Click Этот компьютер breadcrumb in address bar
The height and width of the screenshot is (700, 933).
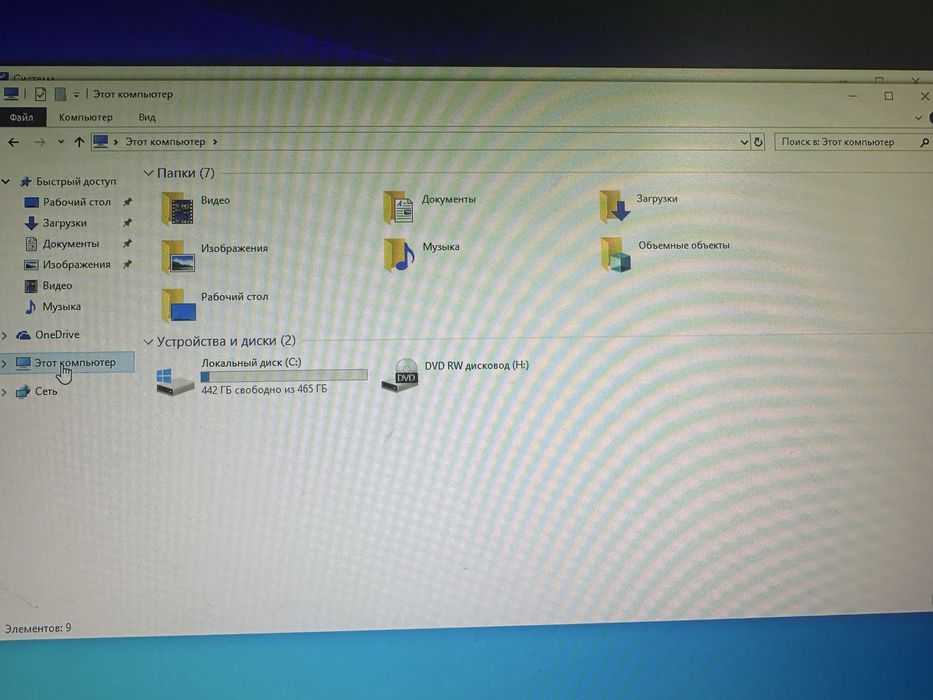(x=165, y=142)
